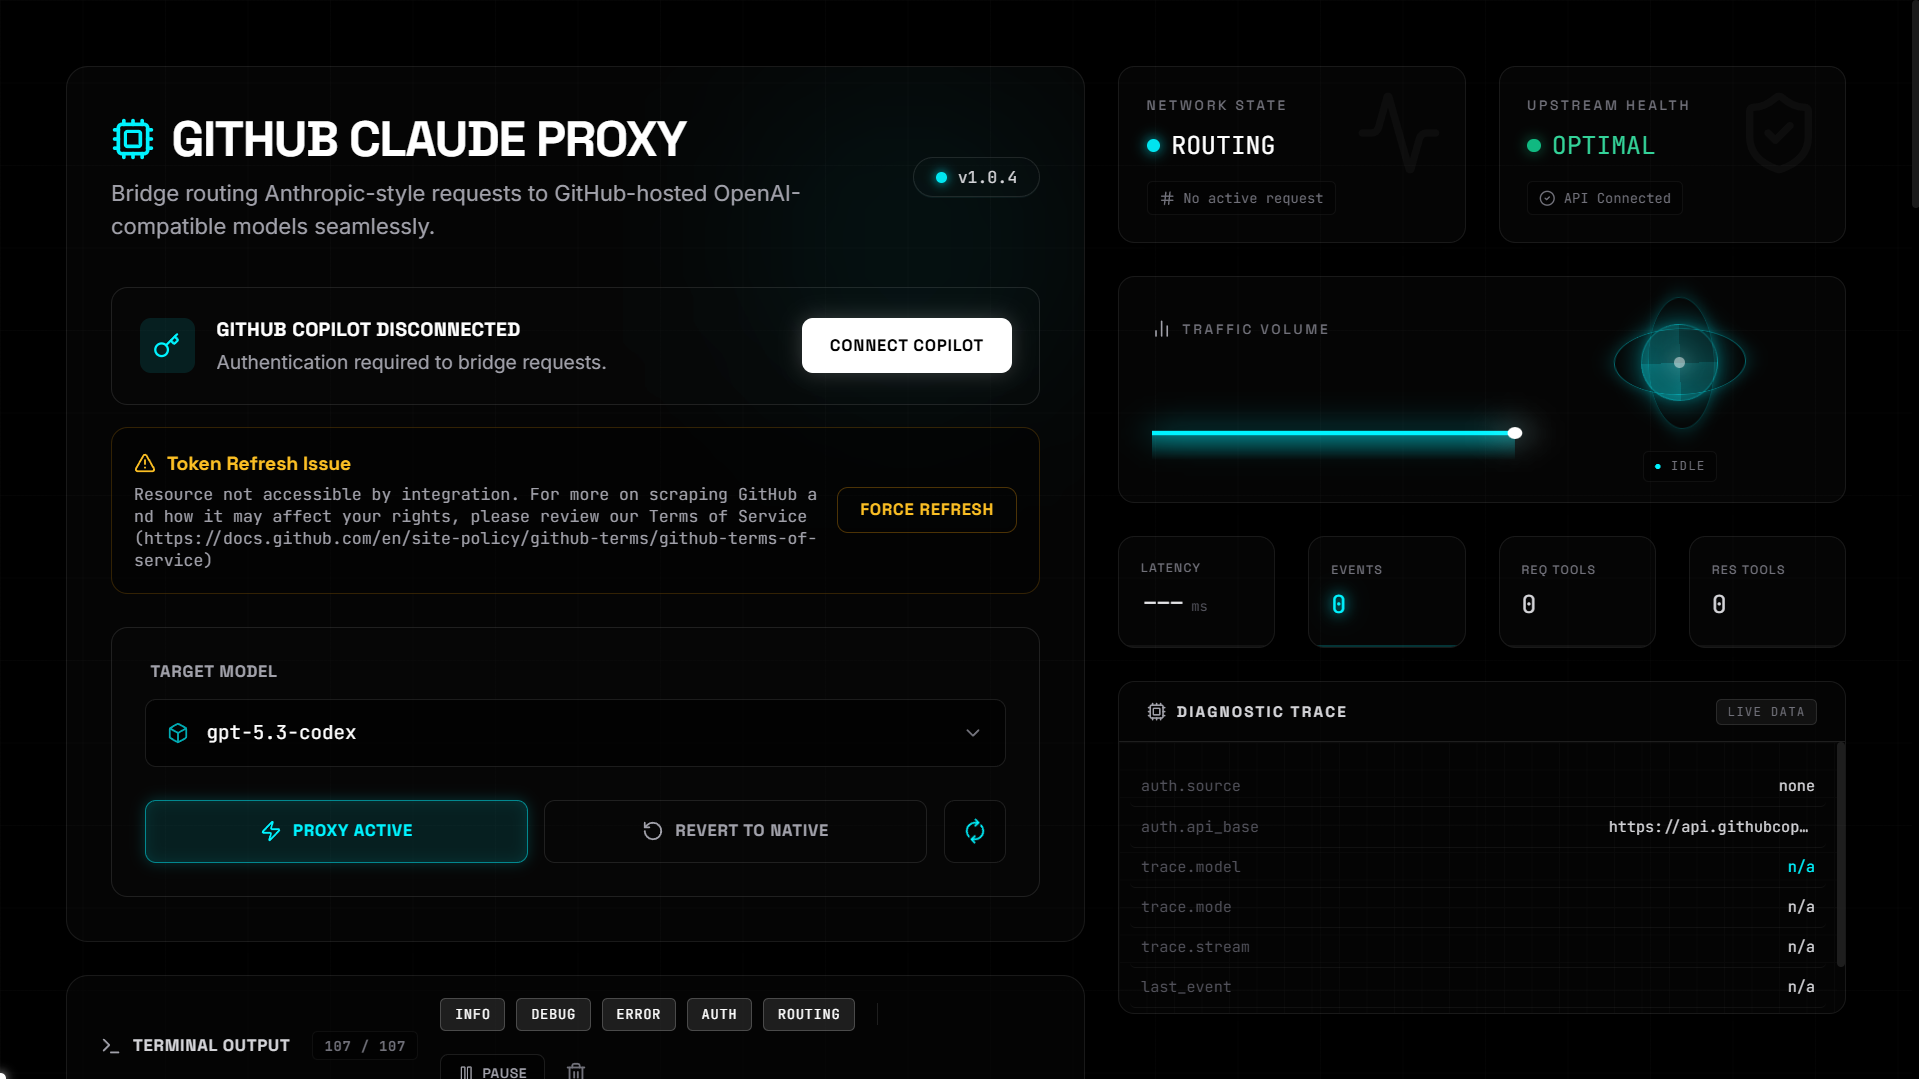The image size is (1919, 1079).
Task: Click the trace.model row
Action: tap(1478, 867)
